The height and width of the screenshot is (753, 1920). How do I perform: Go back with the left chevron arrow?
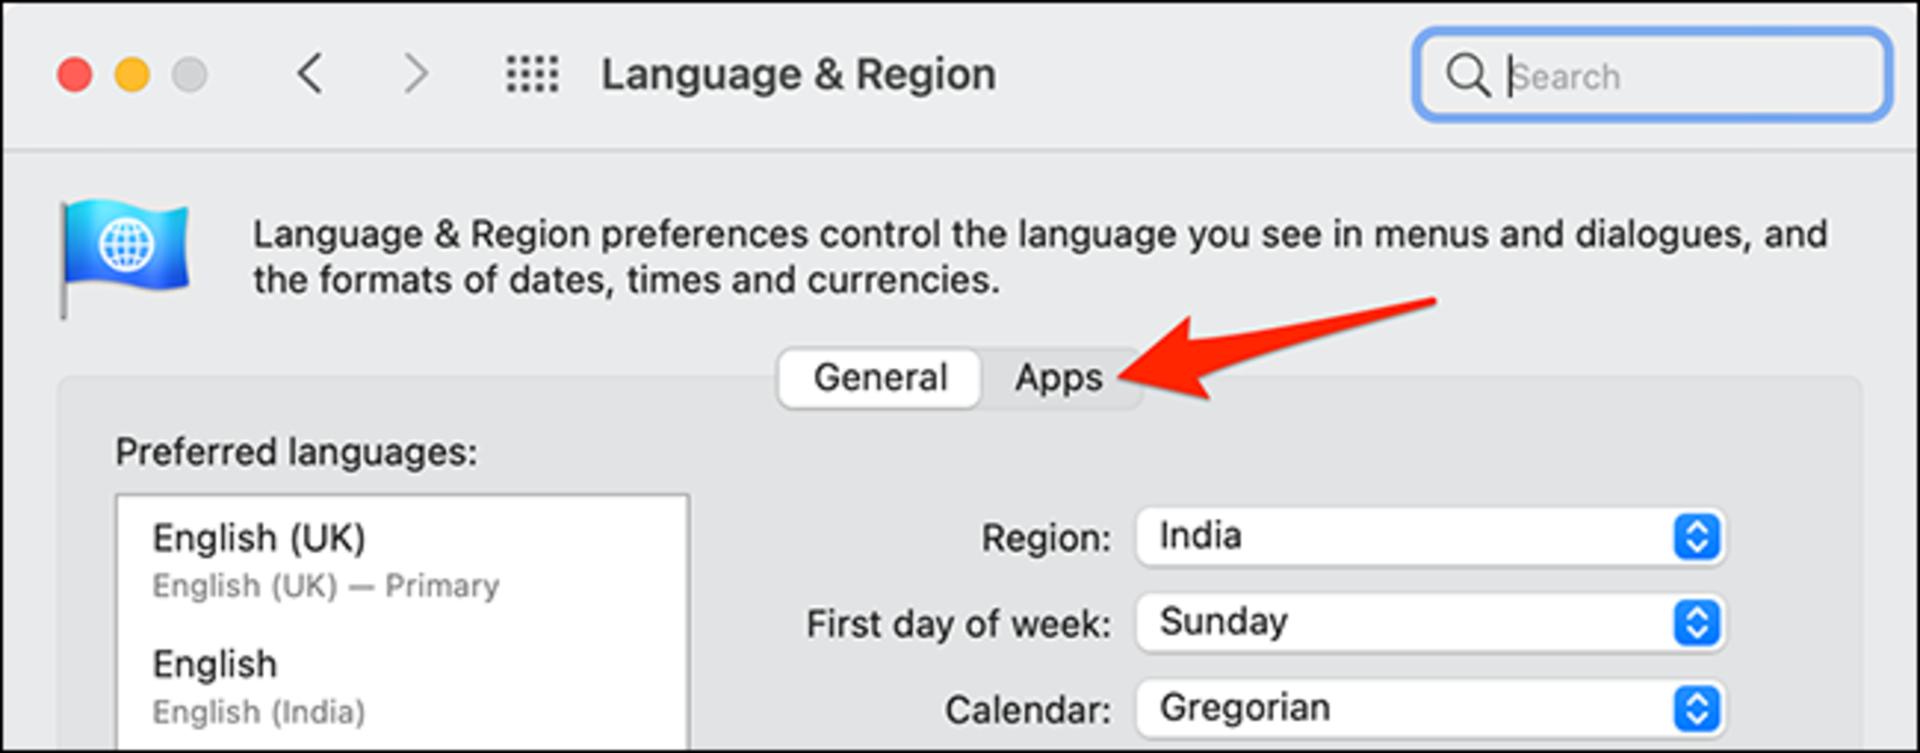pos(310,74)
